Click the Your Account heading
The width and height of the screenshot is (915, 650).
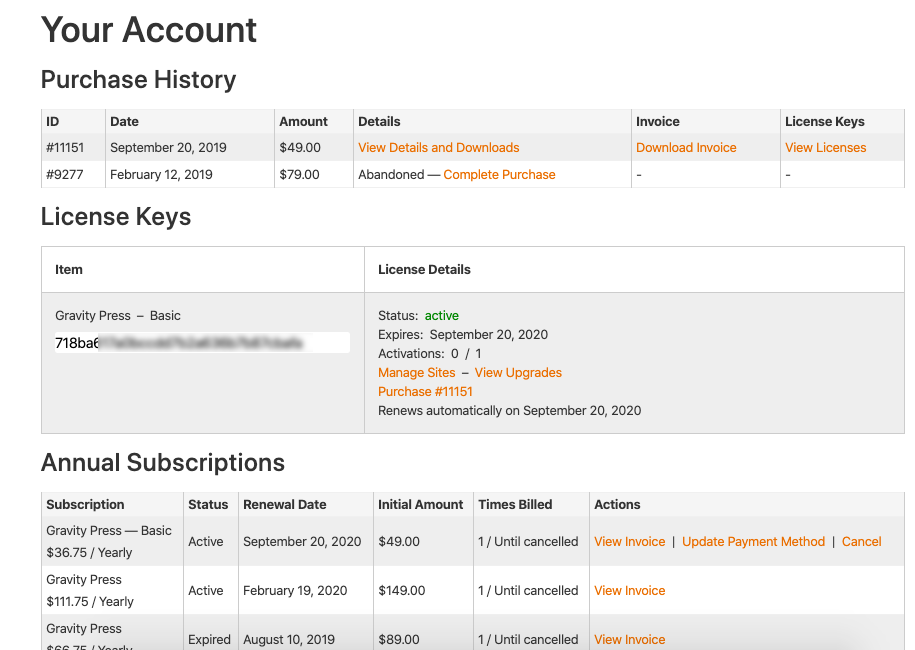[149, 30]
